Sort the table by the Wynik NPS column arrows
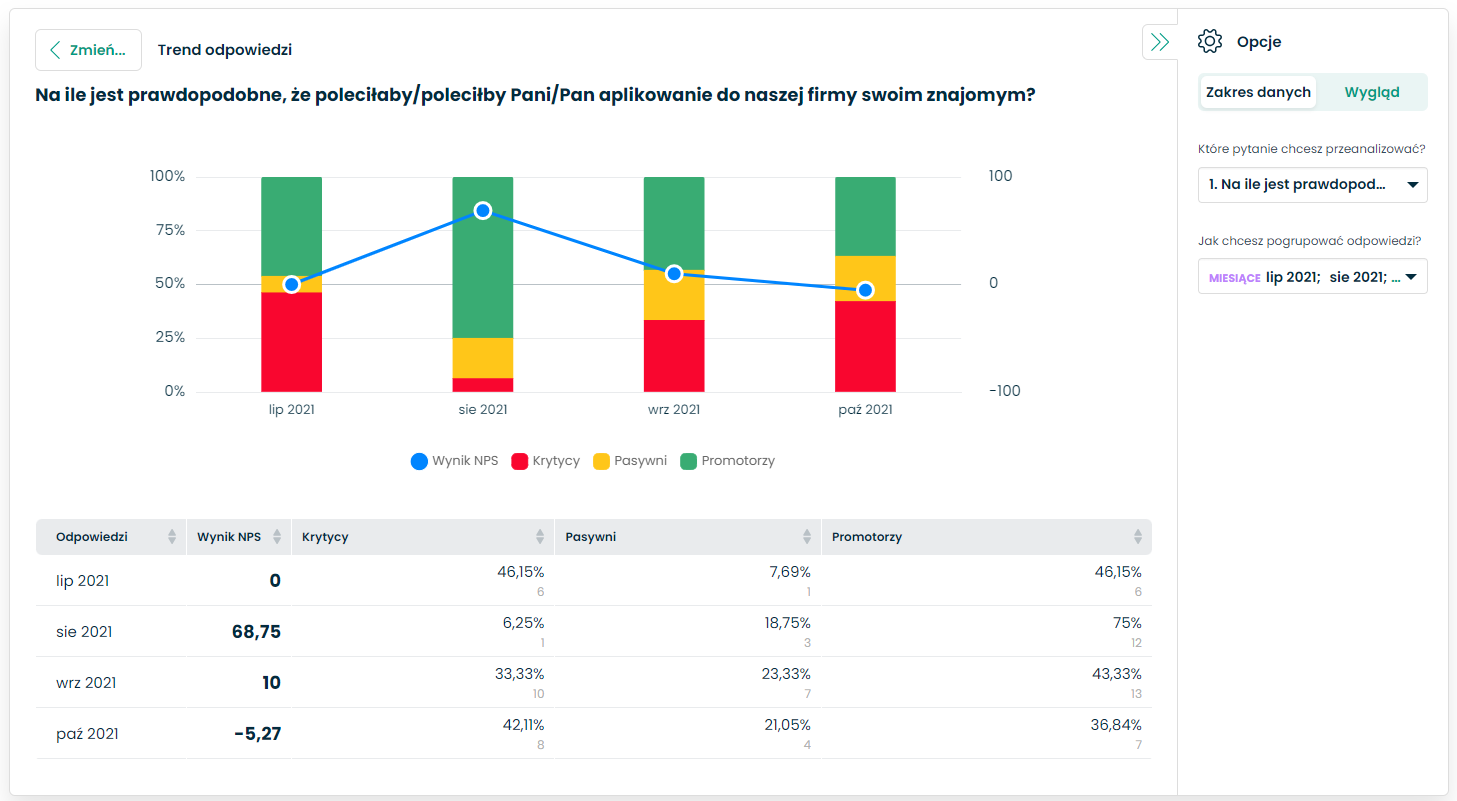 click(x=277, y=537)
